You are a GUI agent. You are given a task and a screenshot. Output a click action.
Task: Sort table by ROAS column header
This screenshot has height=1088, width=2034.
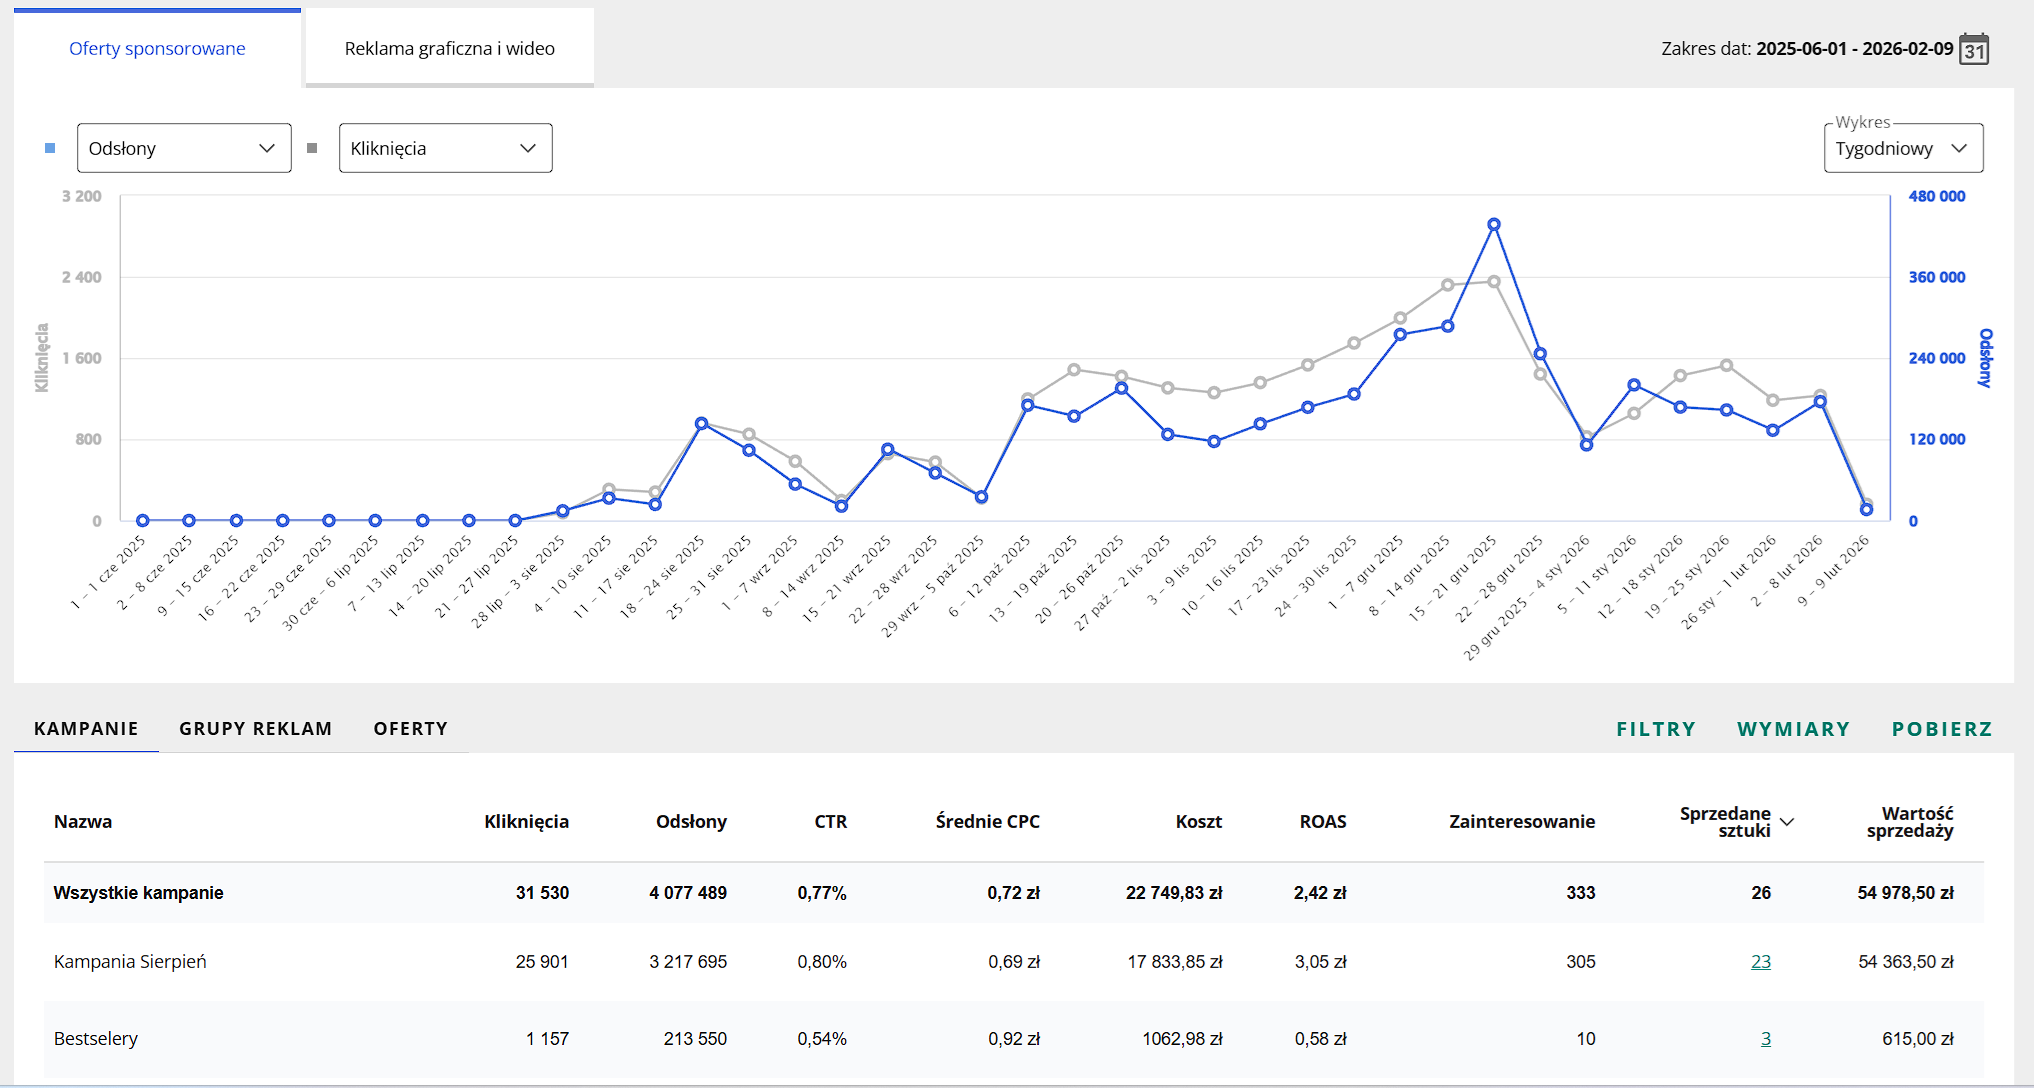[x=1323, y=822]
